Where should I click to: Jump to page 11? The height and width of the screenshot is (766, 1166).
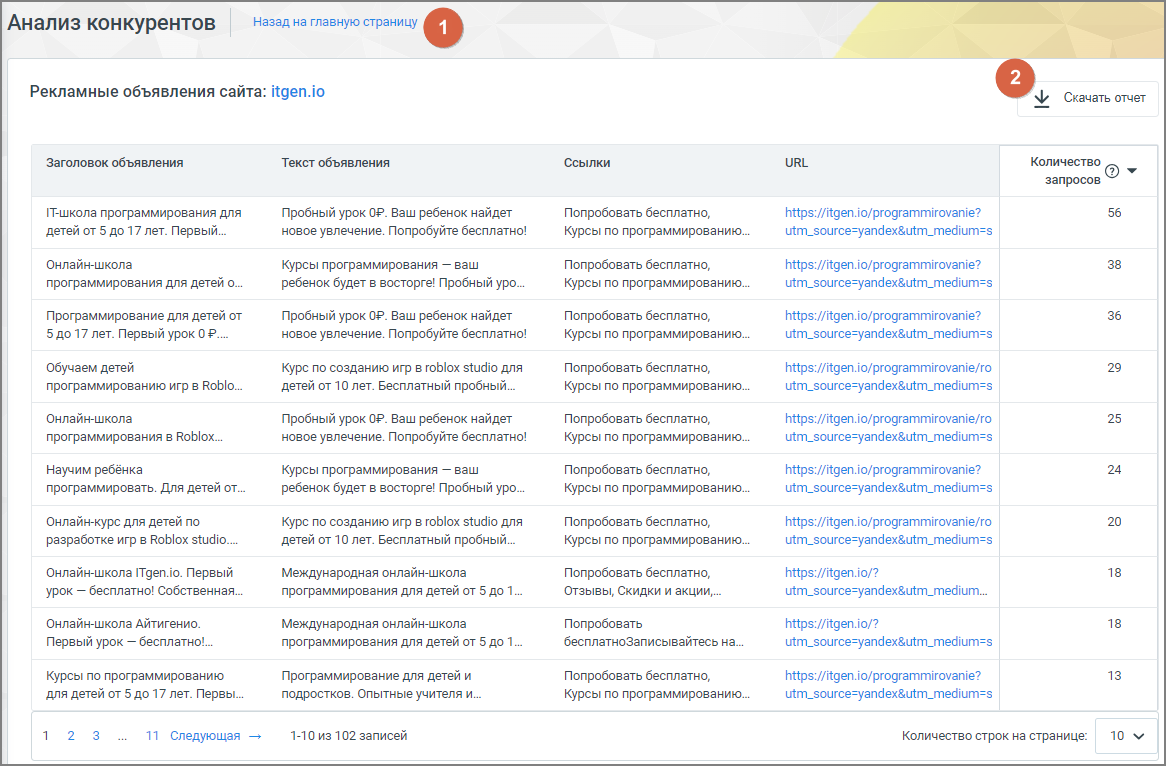152,736
